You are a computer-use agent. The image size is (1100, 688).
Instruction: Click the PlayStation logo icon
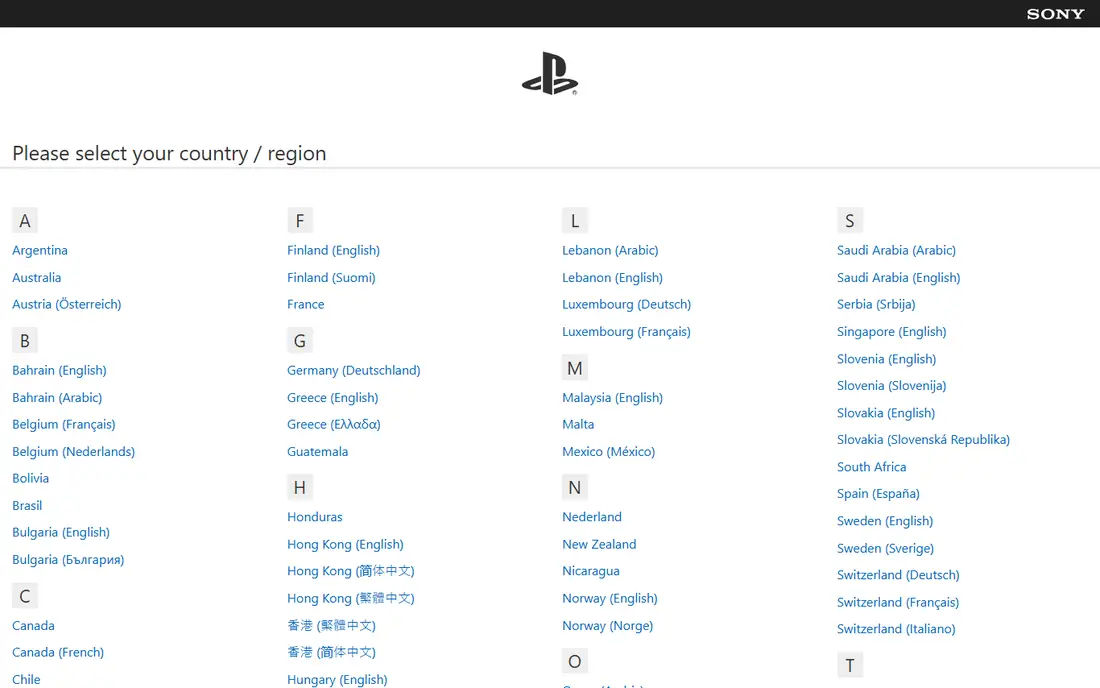coord(550,74)
